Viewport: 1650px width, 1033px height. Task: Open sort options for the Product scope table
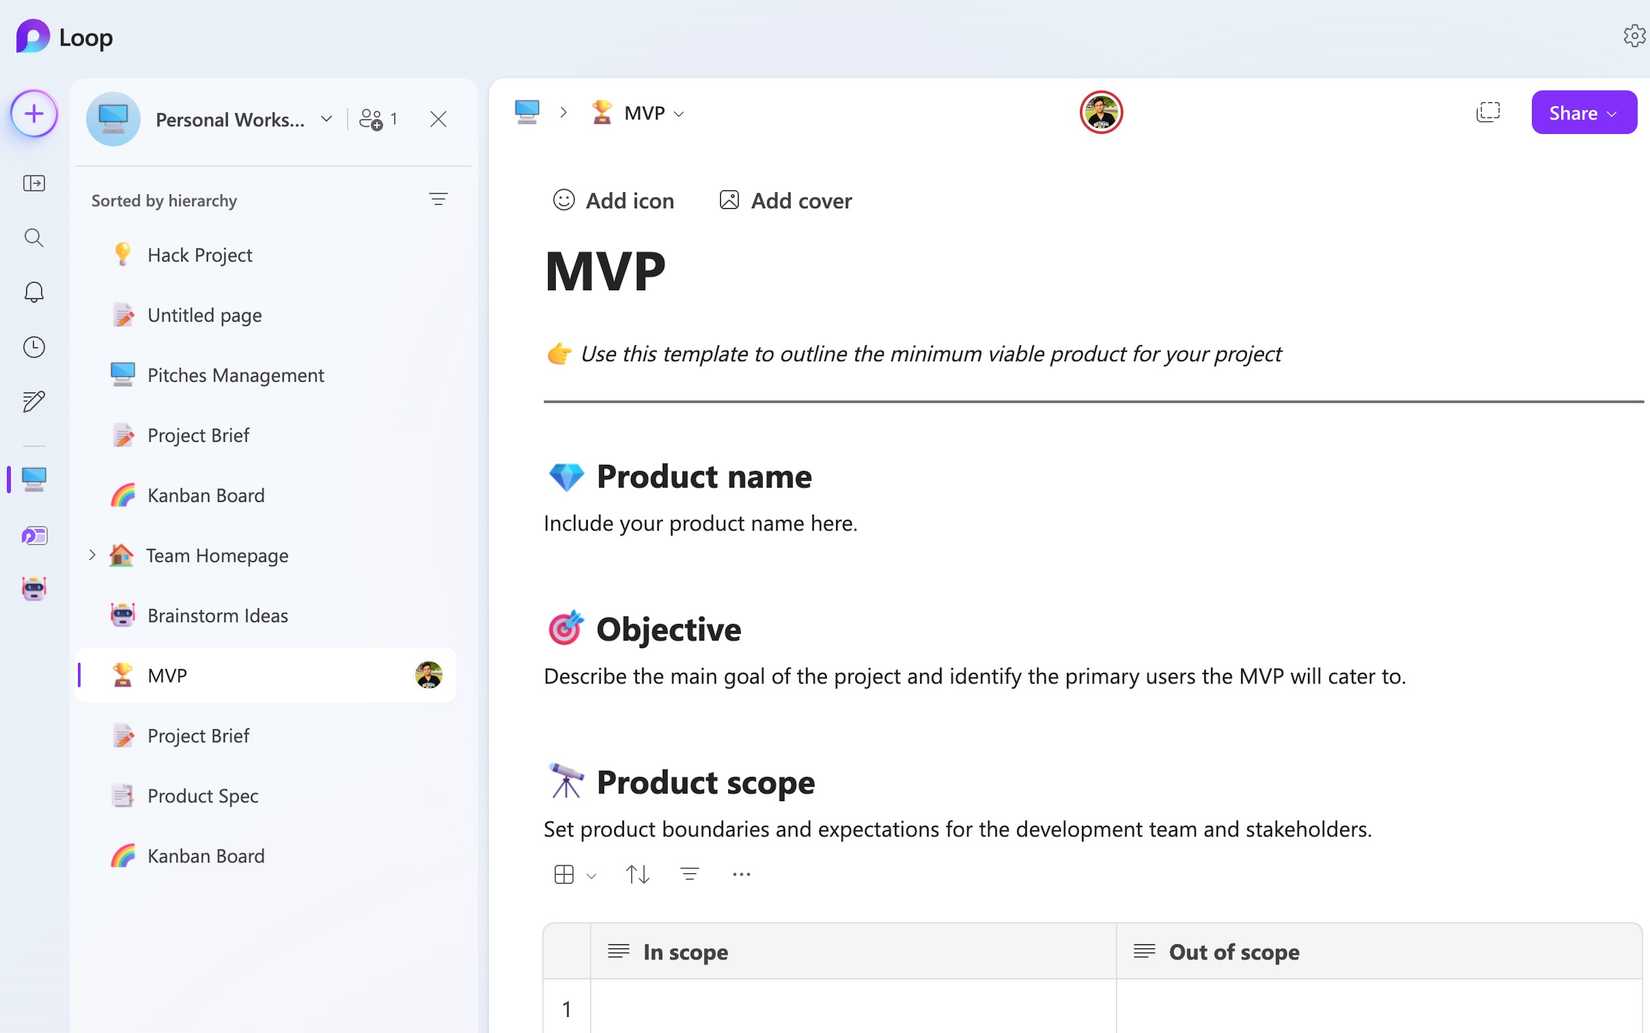click(x=637, y=873)
